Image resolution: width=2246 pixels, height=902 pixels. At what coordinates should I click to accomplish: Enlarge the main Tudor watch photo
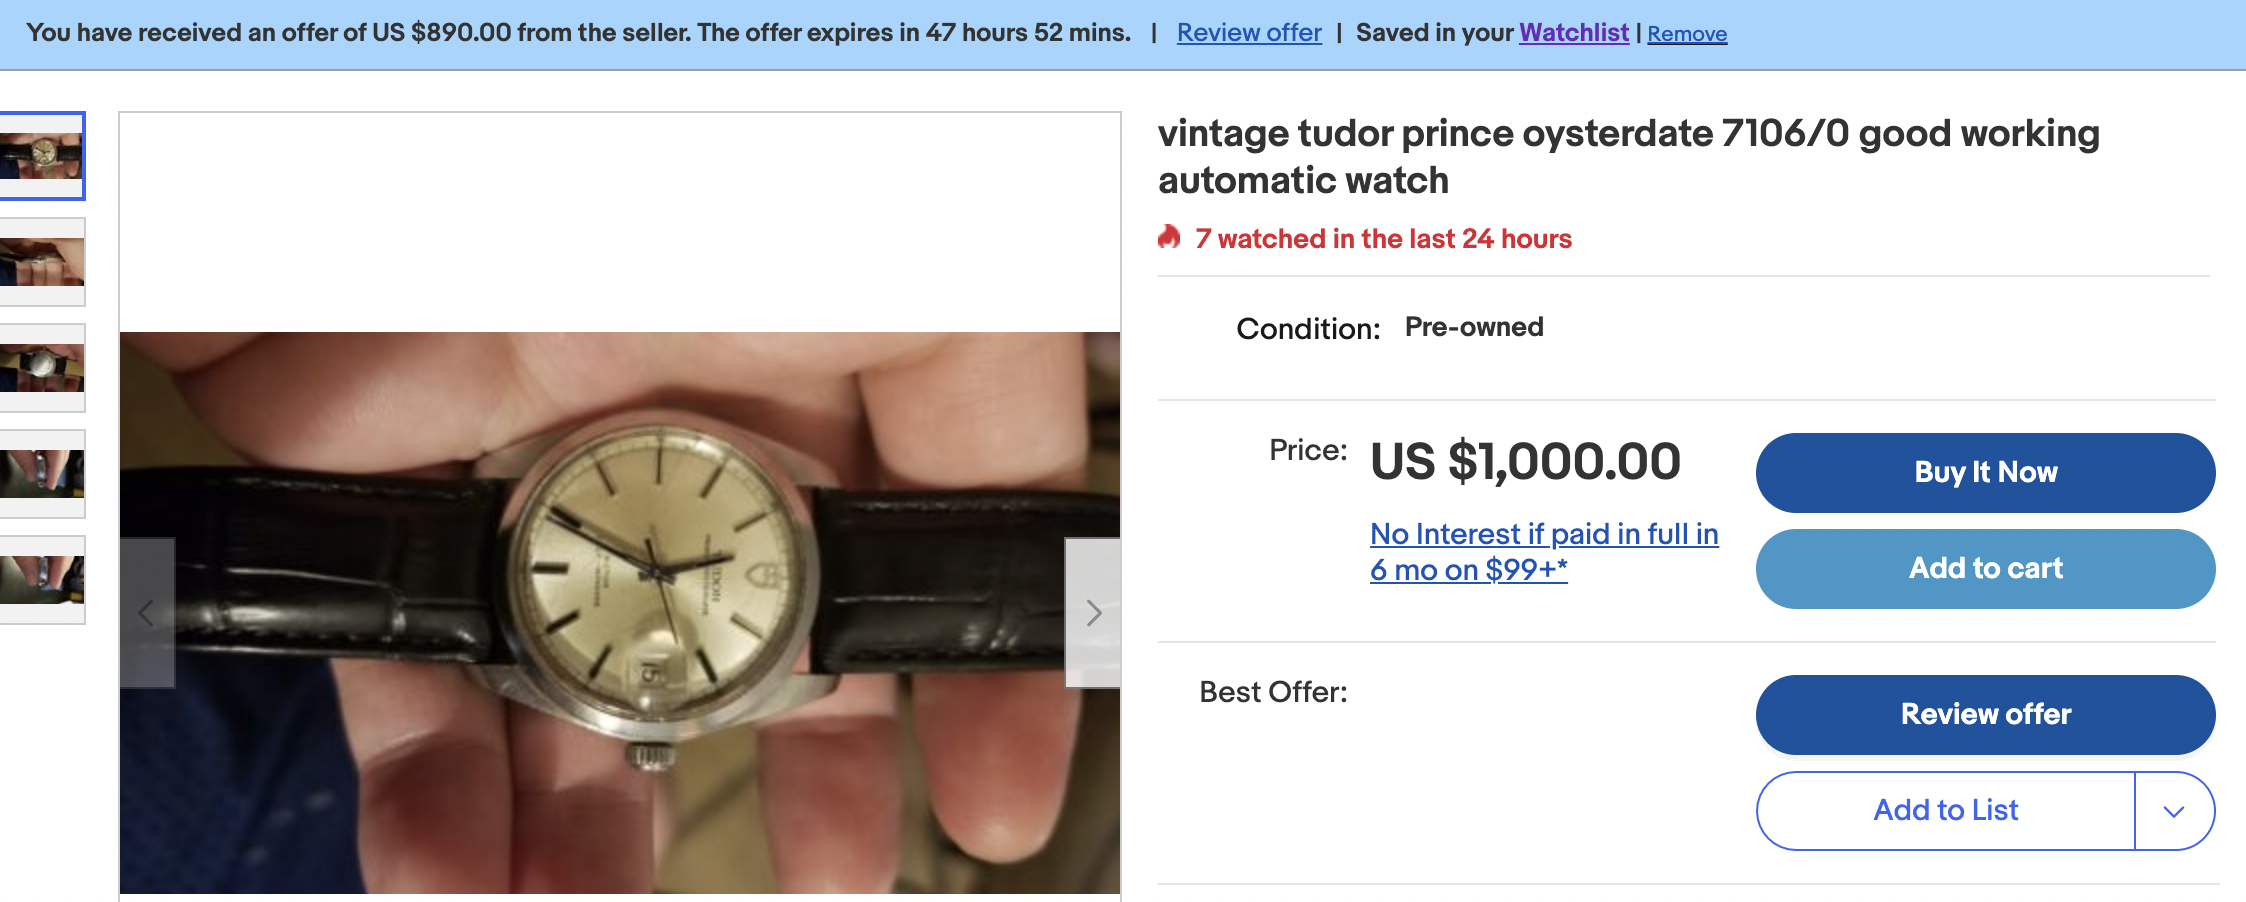coord(620,612)
